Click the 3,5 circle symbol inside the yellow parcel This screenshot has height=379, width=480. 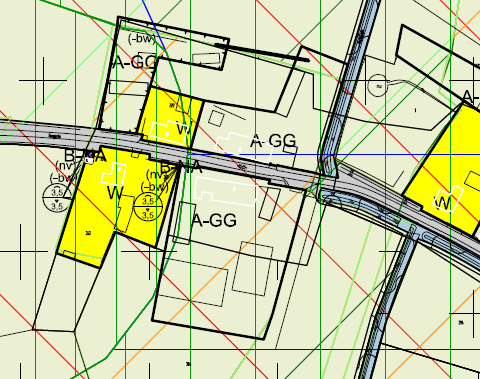pyautogui.click(x=148, y=207)
